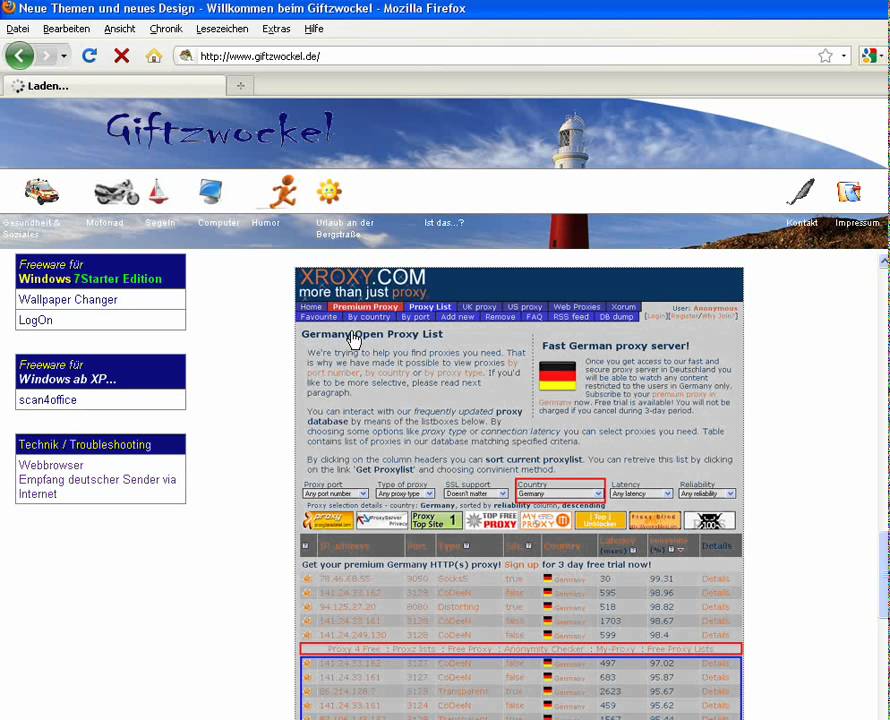The image size is (890, 720).
Task: Click the smiling sun icon
Action: coord(329,191)
